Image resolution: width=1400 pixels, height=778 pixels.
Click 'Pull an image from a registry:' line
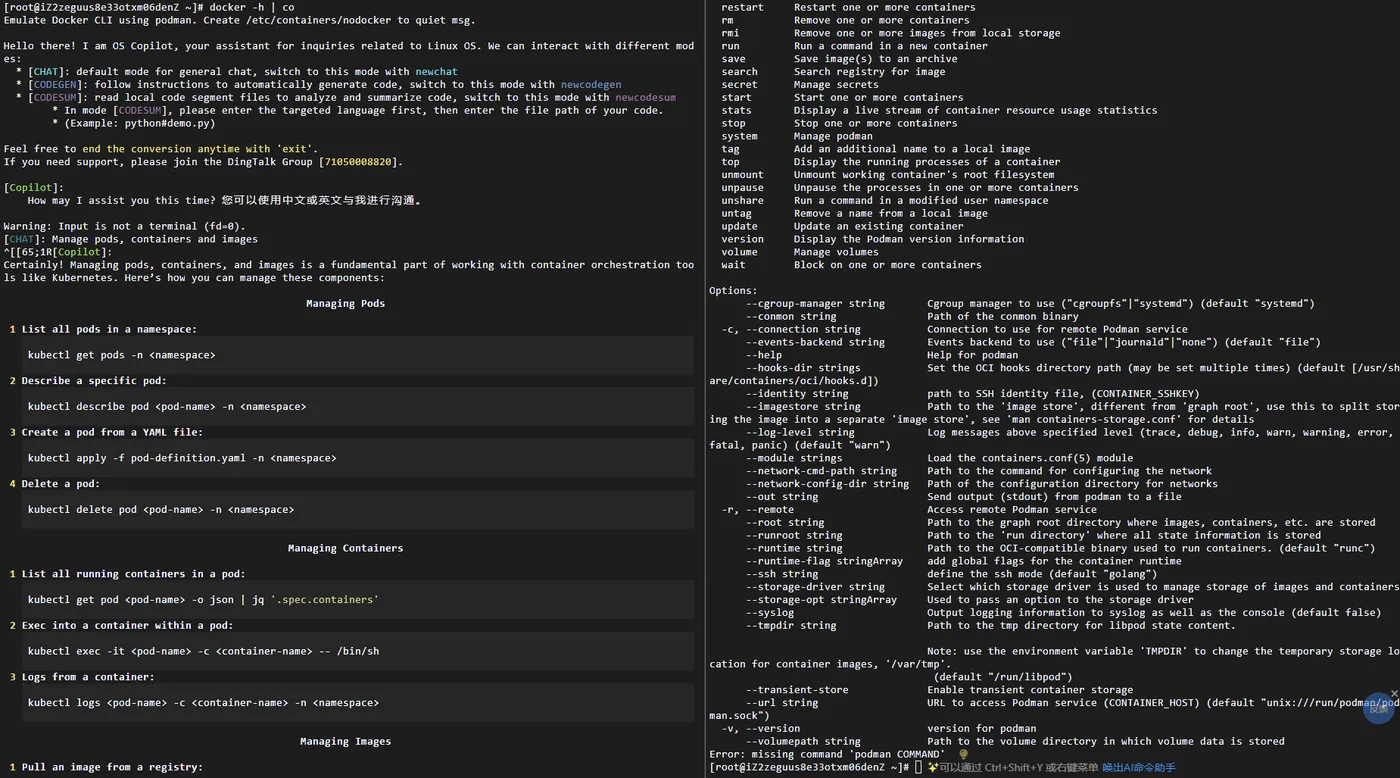tap(112, 768)
